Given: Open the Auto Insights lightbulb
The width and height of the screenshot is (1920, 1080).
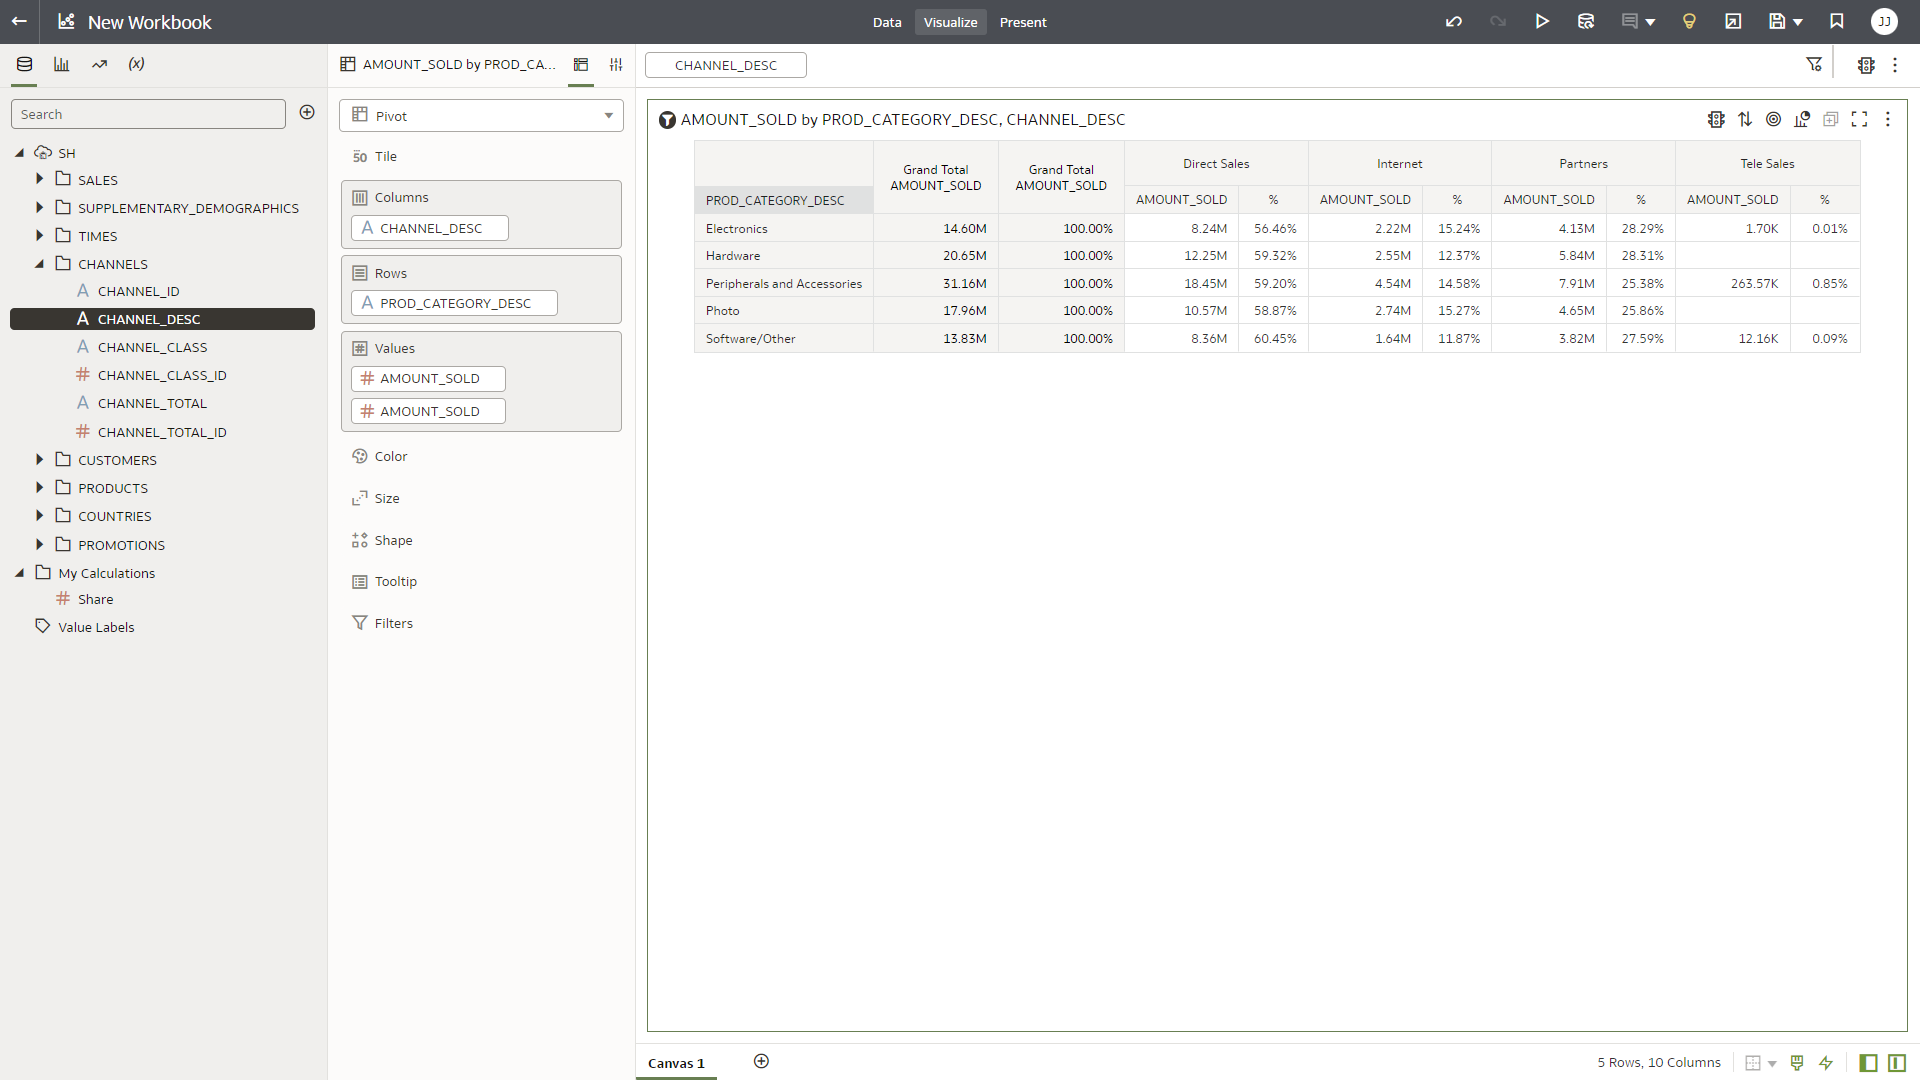Looking at the screenshot, I should pyautogui.click(x=1689, y=22).
